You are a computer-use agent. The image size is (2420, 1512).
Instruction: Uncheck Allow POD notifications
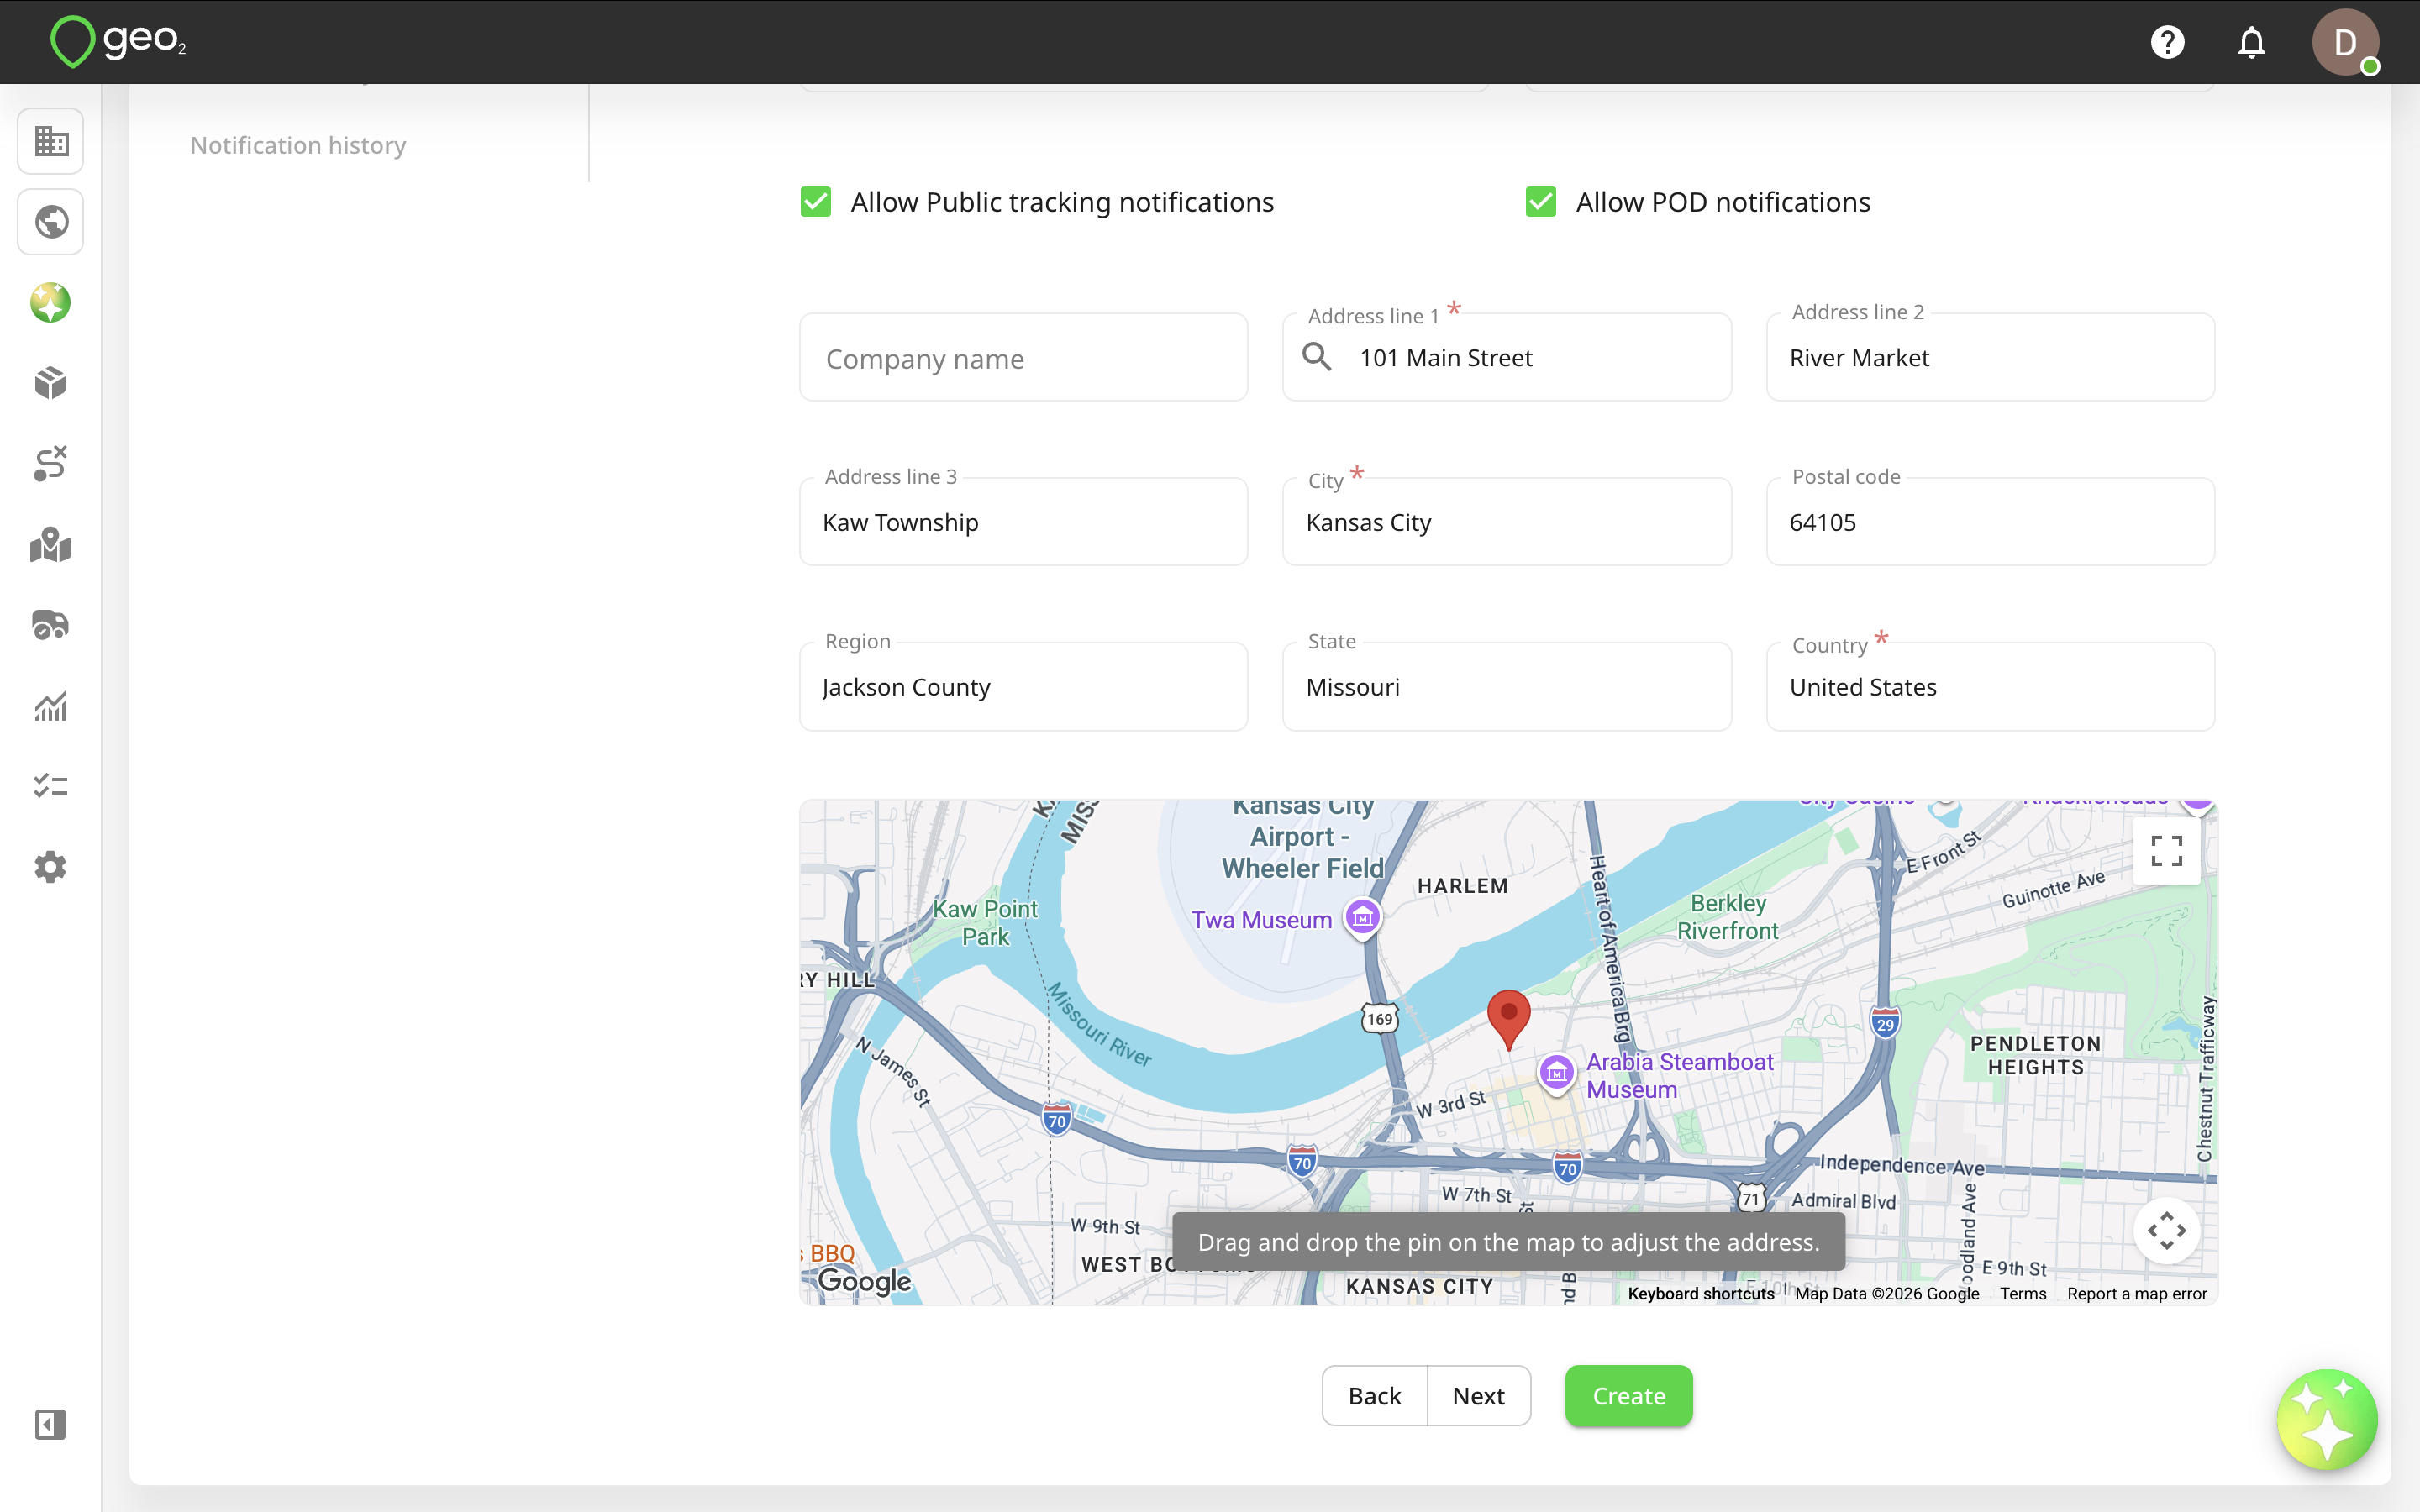(x=1541, y=202)
